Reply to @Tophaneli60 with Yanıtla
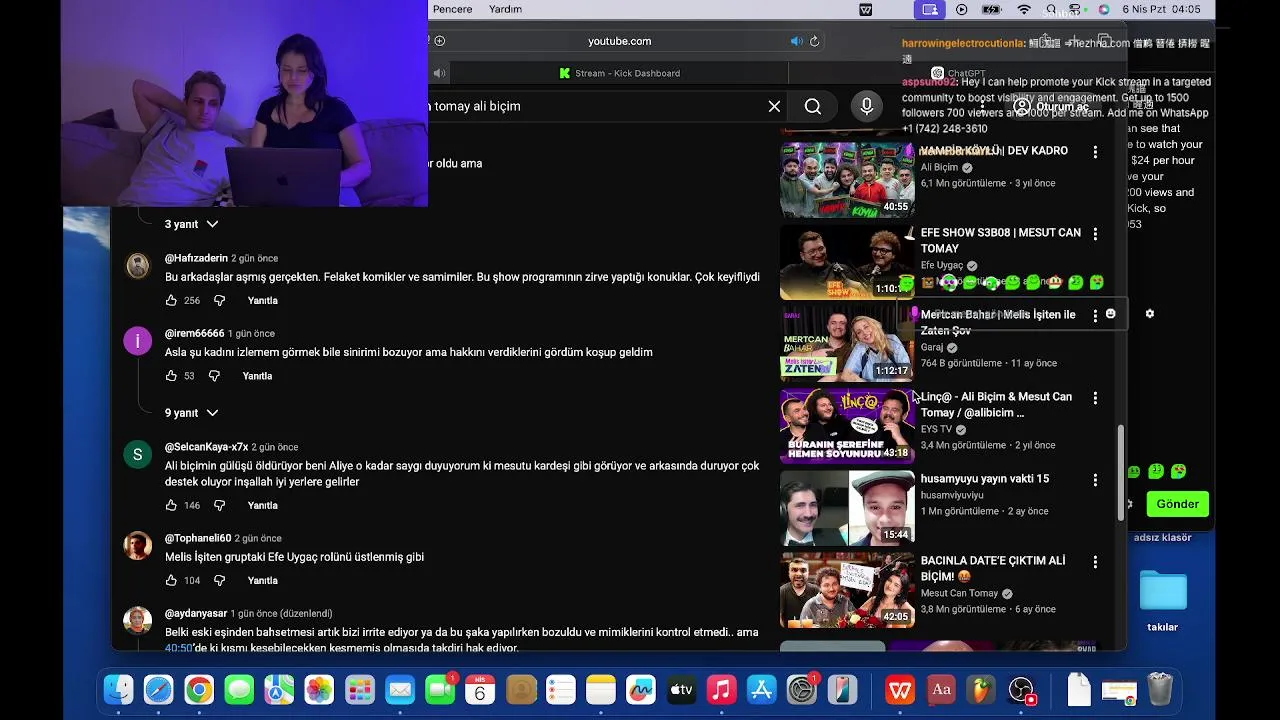The image size is (1280, 720). pos(263,581)
